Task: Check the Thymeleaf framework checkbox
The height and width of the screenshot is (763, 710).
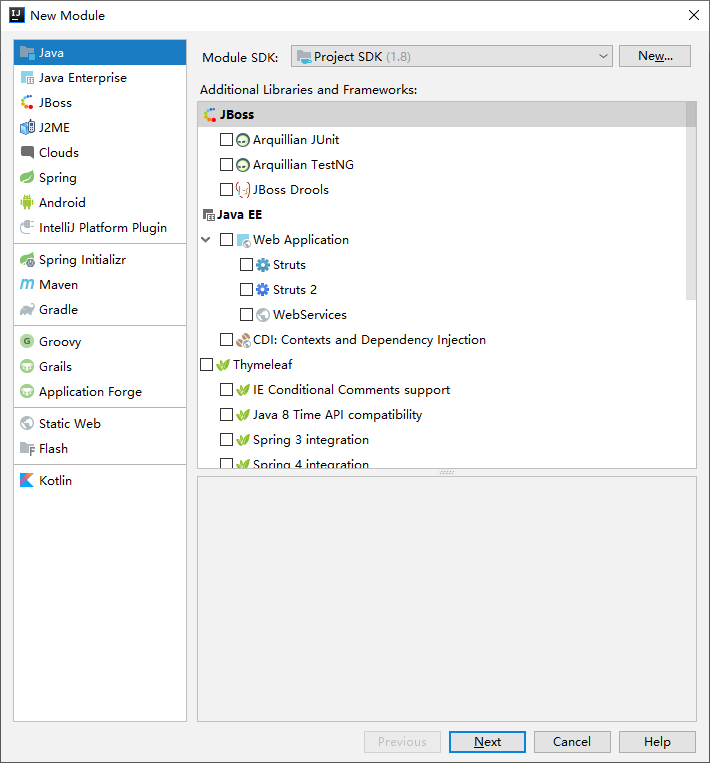Action: click(x=207, y=365)
